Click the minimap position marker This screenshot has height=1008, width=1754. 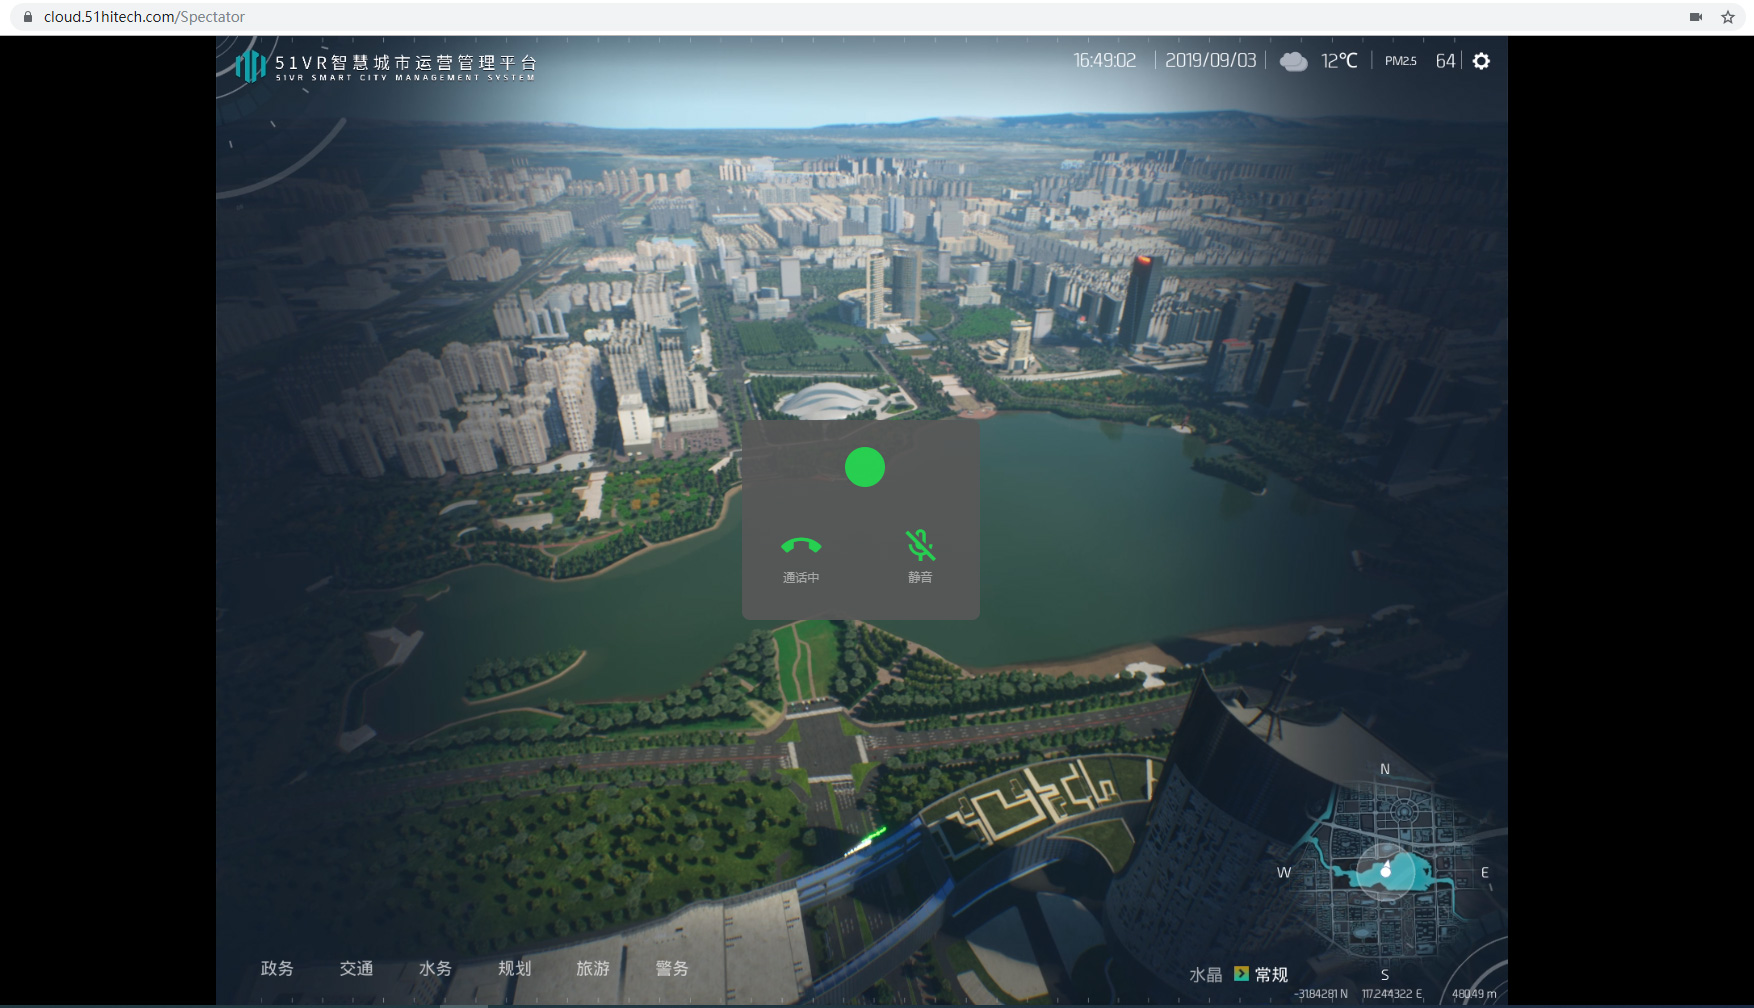[1386, 870]
